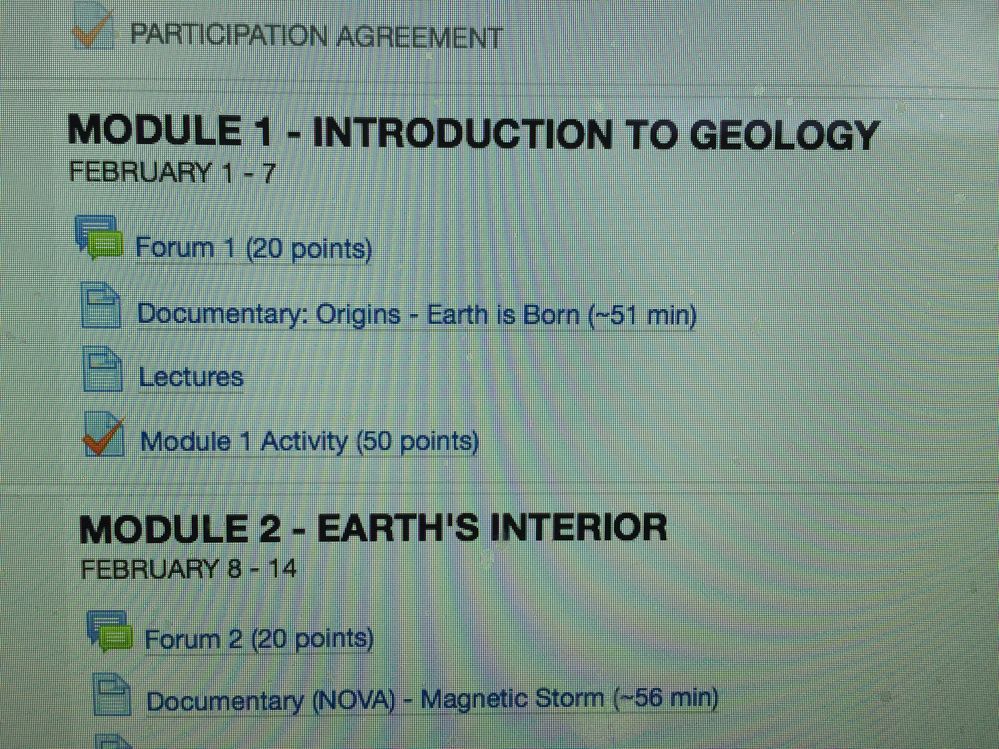Click the February 8 - 14 date text
Viewport: 999px width, 749px height.
[188, 569]
